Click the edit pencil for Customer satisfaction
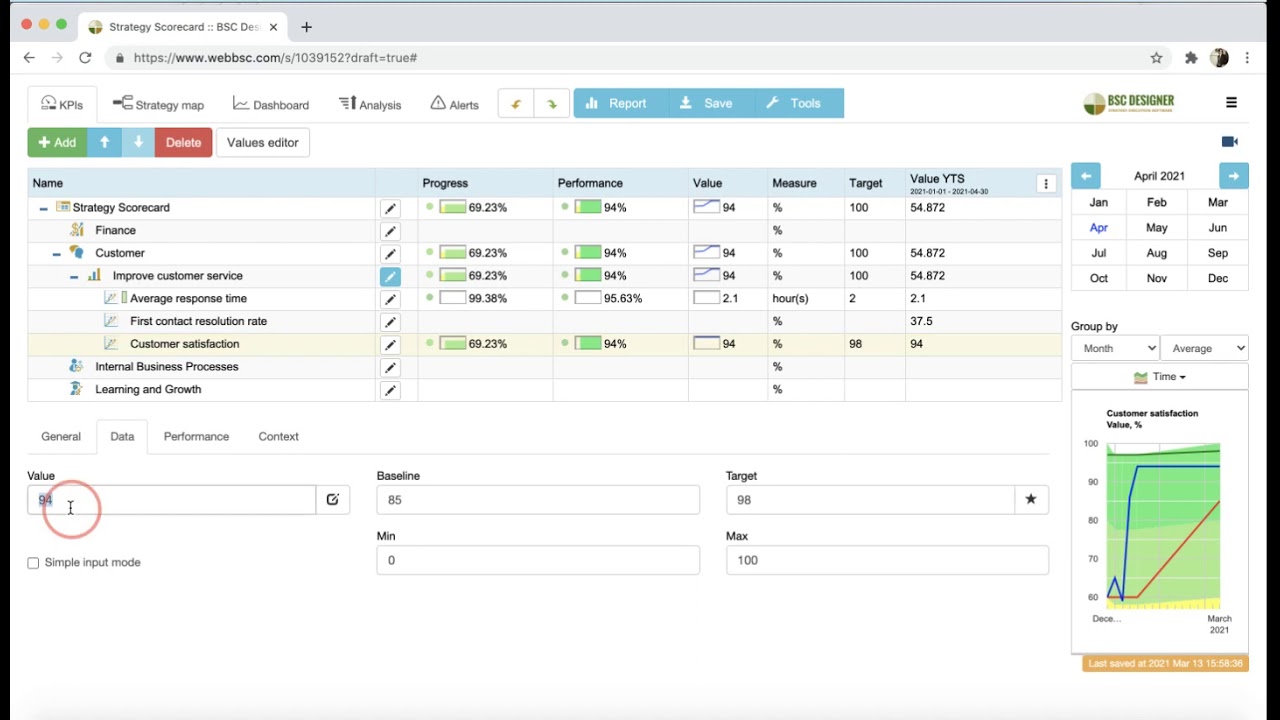The width and height of the screenshot is (1280, 720). coord(390,345)
